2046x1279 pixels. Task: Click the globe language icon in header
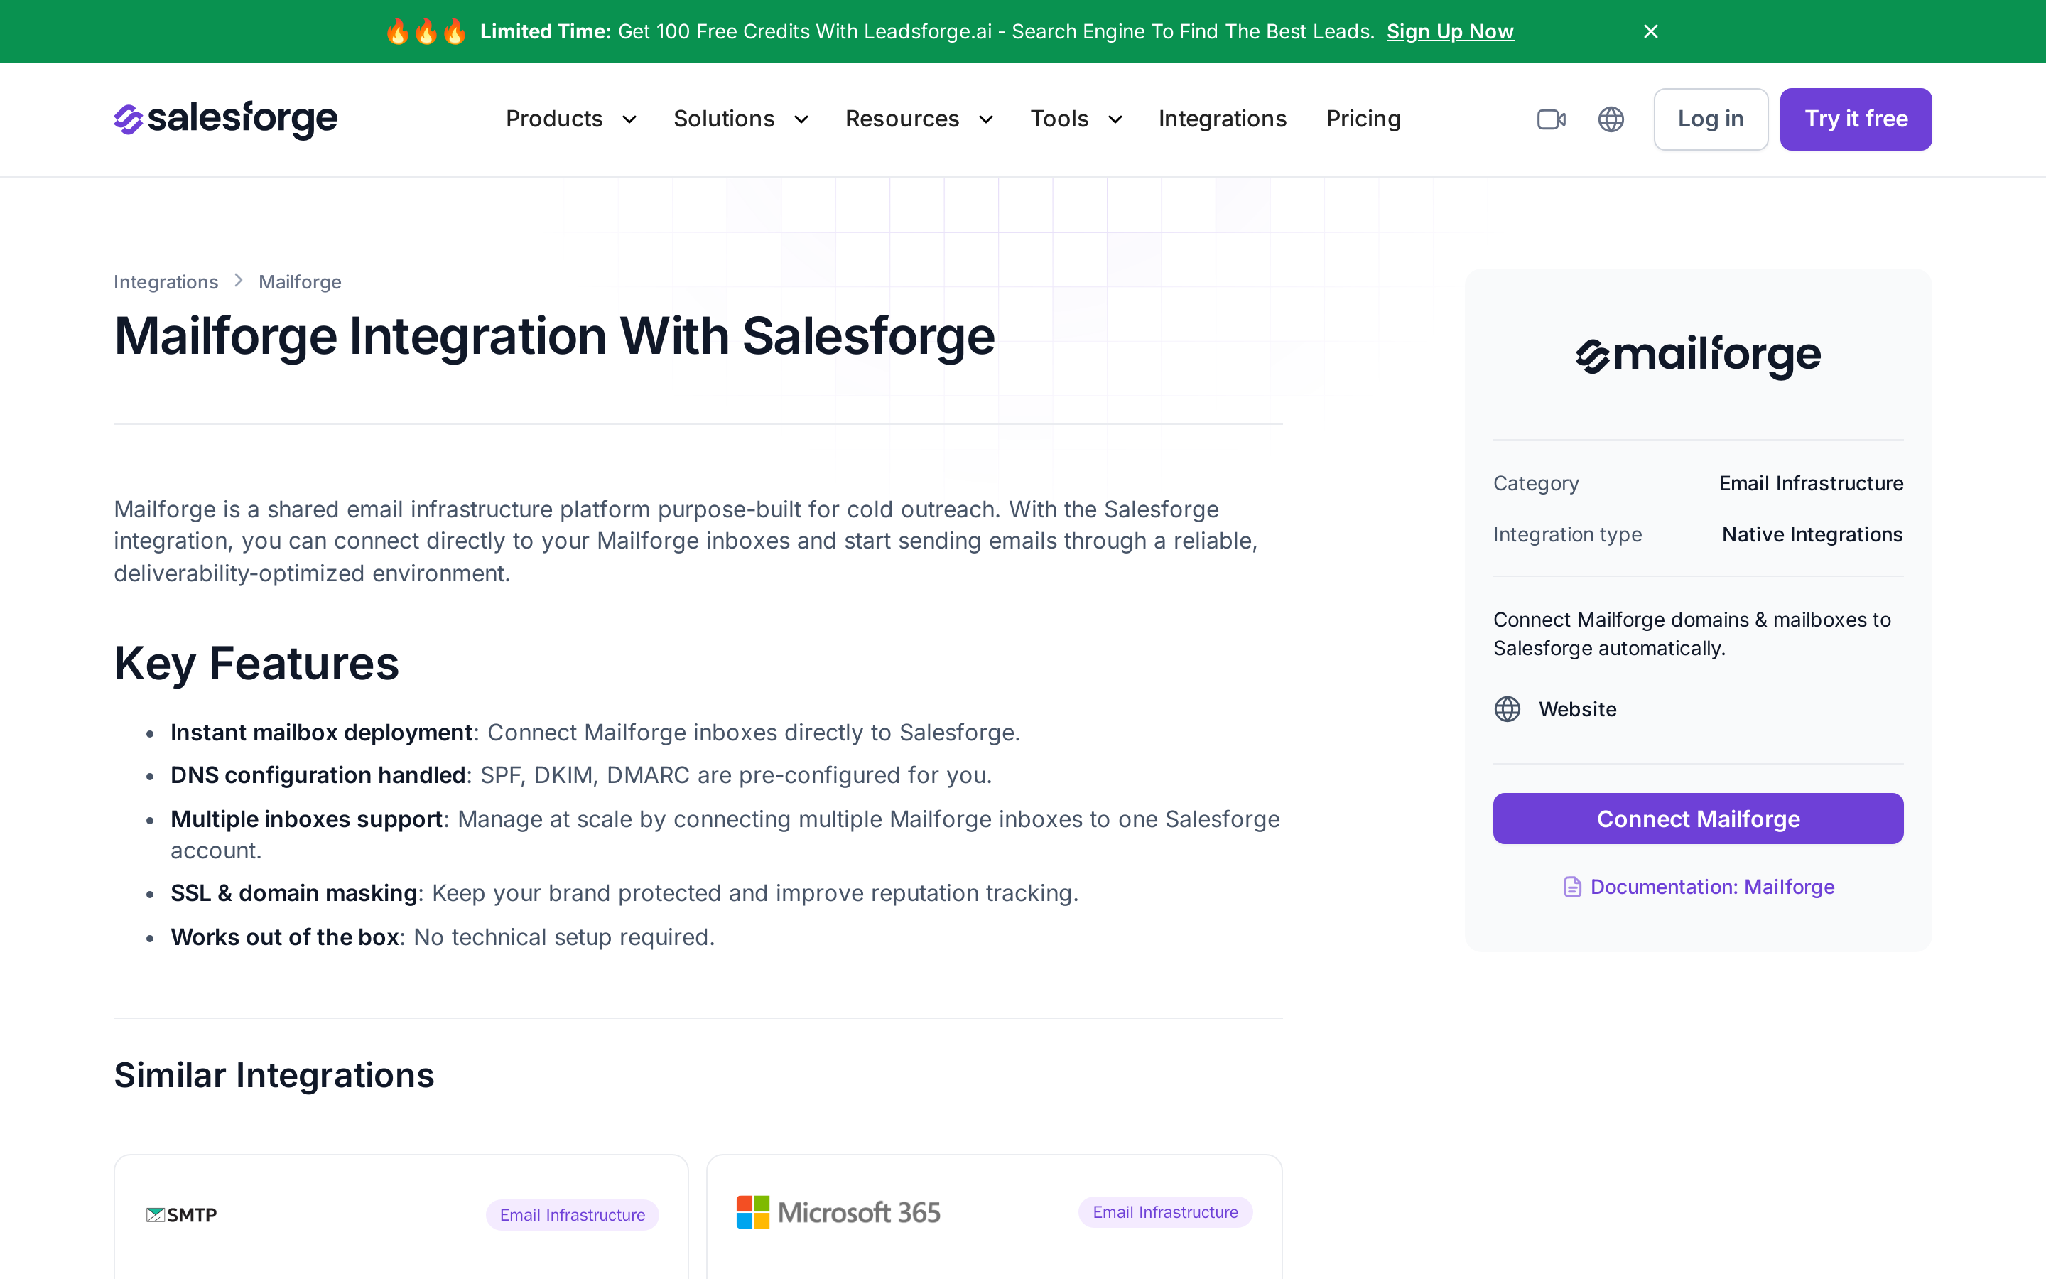pyautogui.click(x=1611, y=119)
